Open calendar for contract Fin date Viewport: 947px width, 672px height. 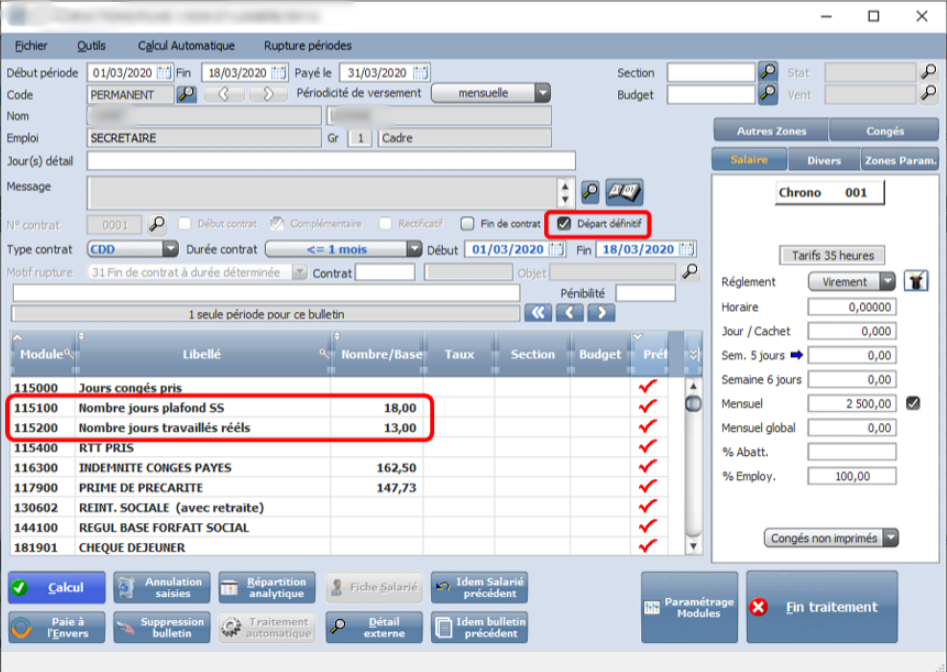pos(686,249)
